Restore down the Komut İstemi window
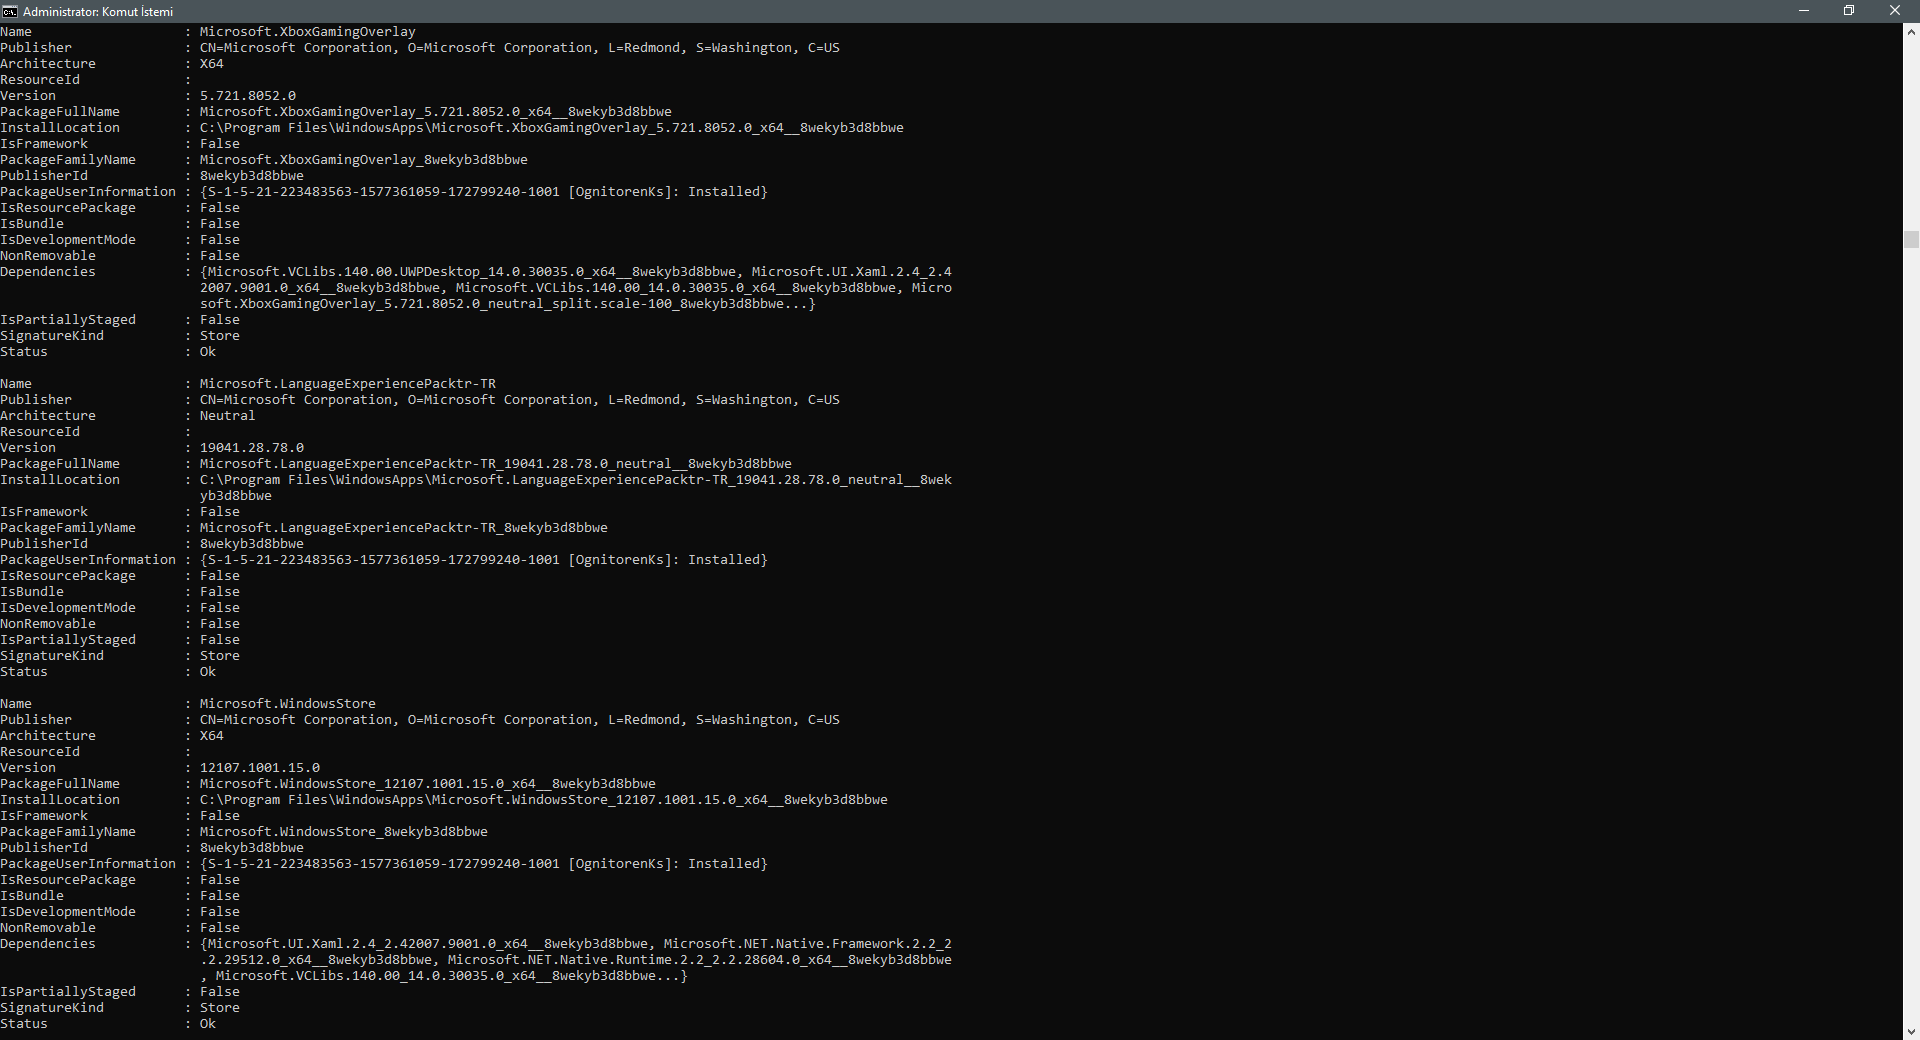Screen dimensions: 1920x1040 1849,11
